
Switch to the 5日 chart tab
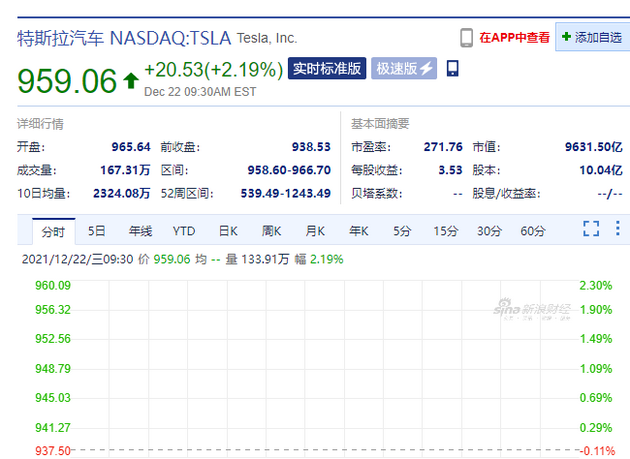[97, 231]
